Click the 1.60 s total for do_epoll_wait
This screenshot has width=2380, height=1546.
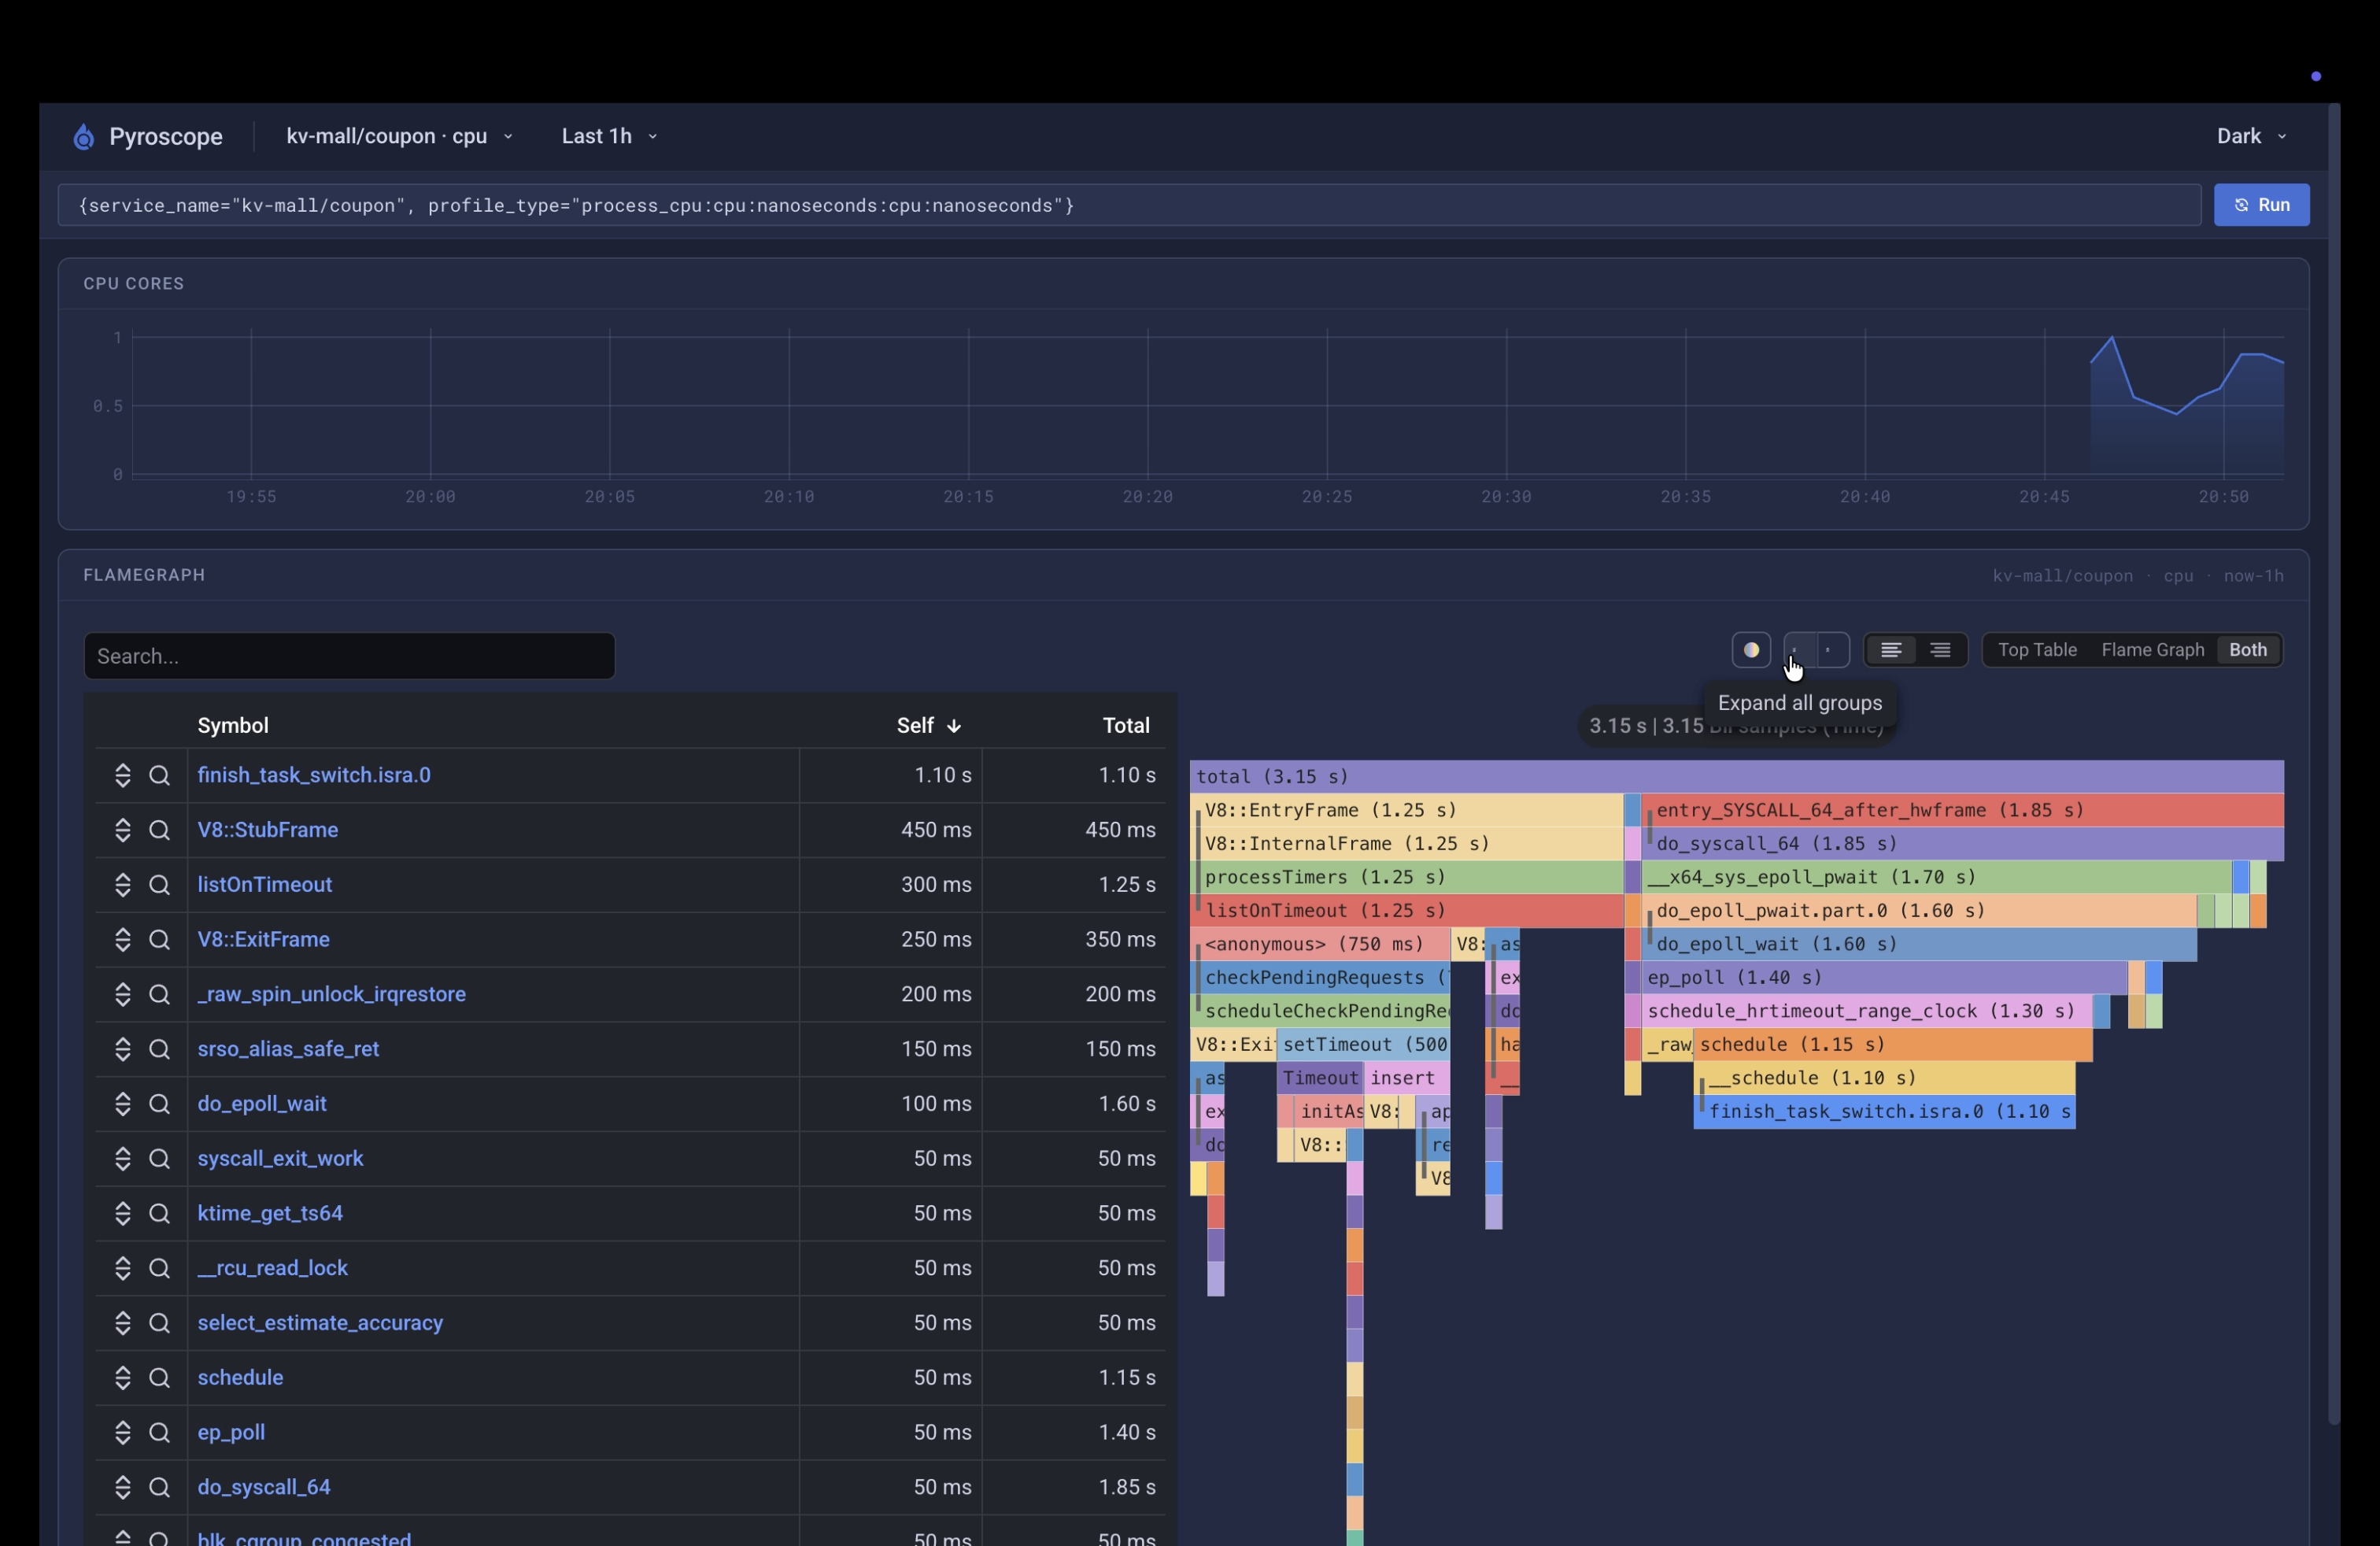point(1126,1104)
